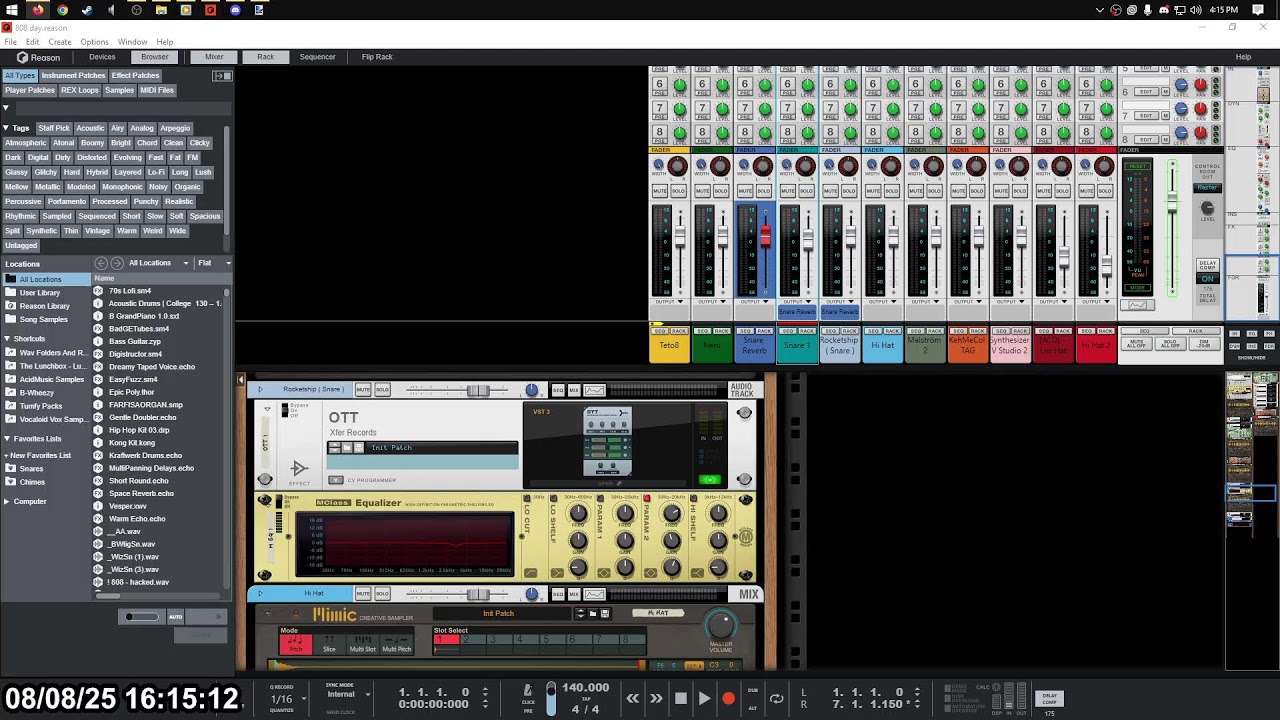Toggle the metronome click
1280x720 pixels.
pos(528,691)
